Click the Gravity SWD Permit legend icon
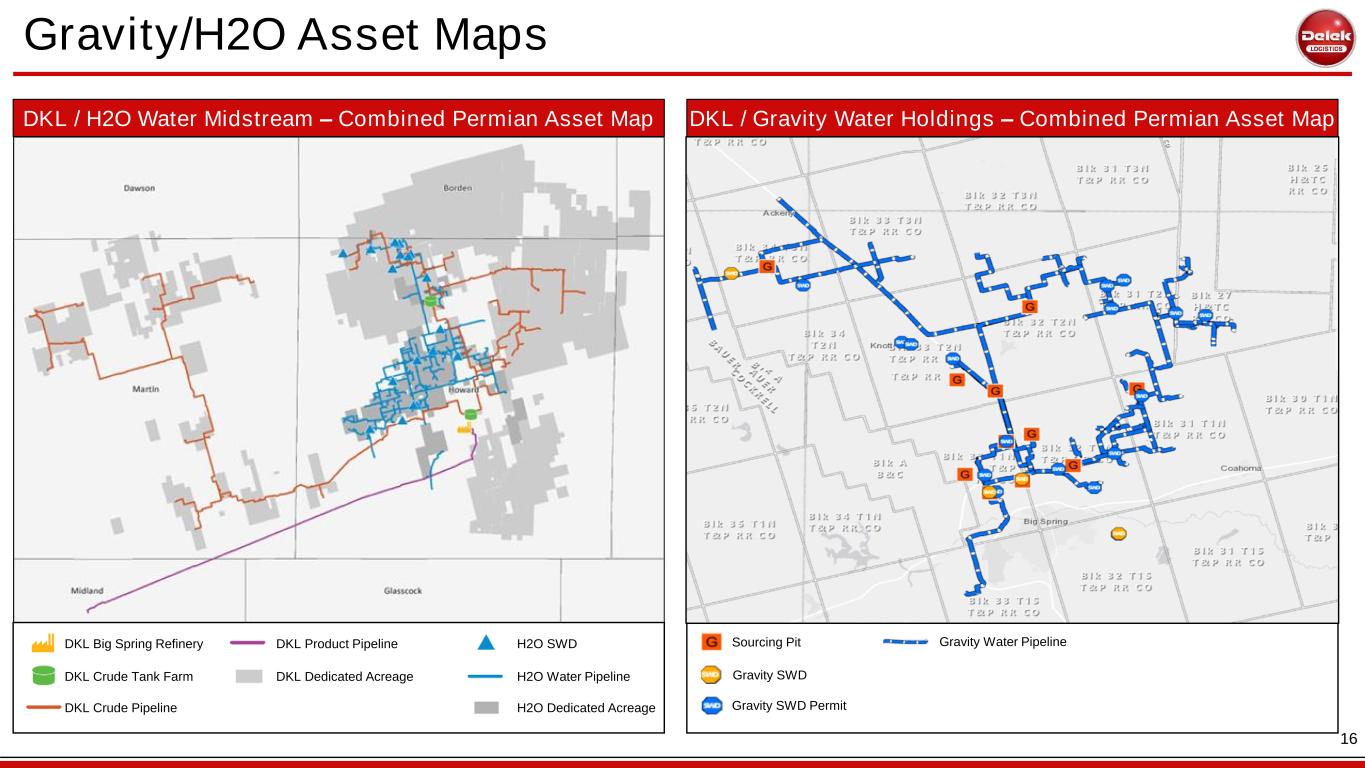This screenshot has width=1365, height=768. (712, 706)
